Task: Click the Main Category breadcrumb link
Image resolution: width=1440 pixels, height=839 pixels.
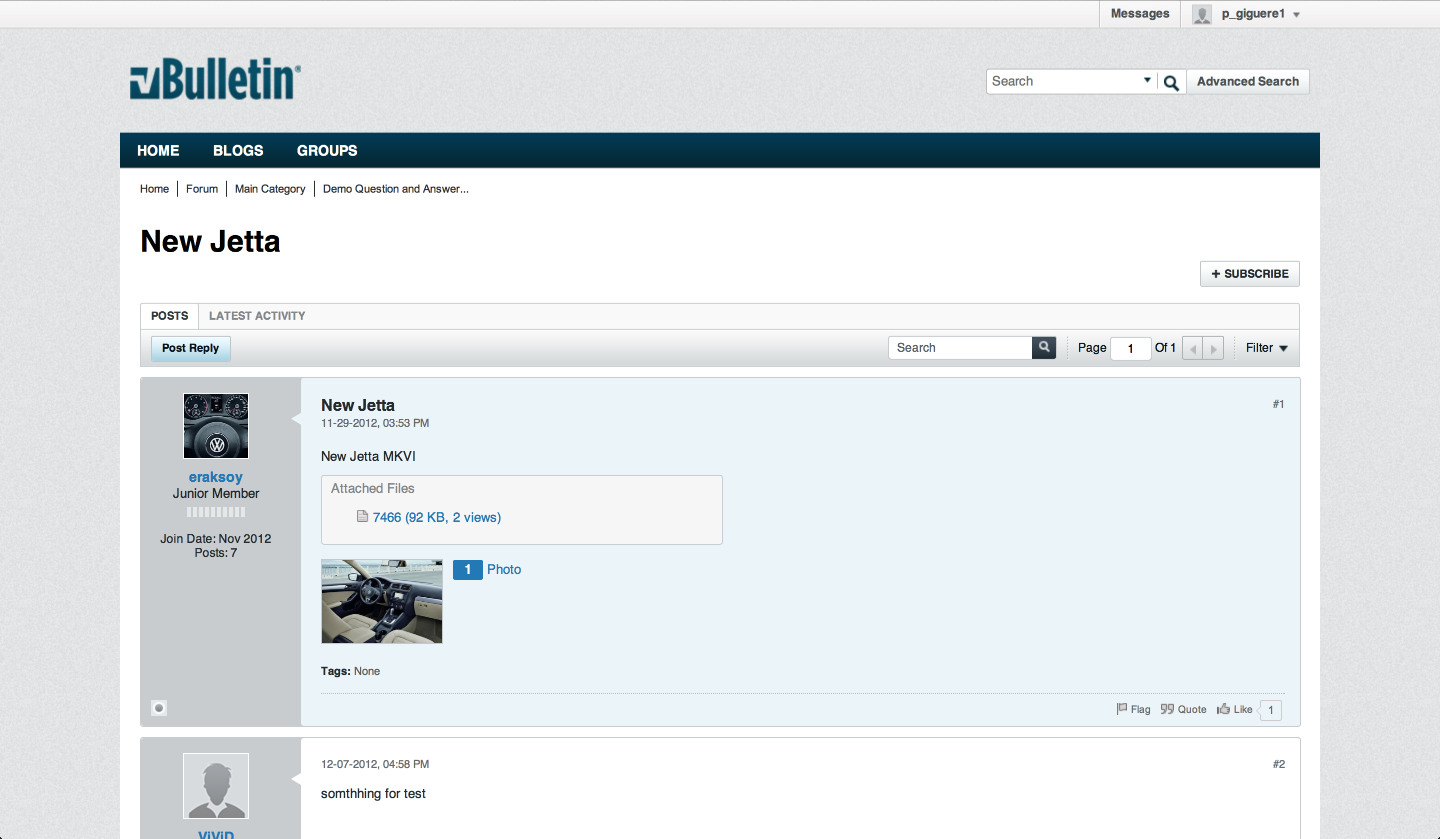Action: point(270,188)
